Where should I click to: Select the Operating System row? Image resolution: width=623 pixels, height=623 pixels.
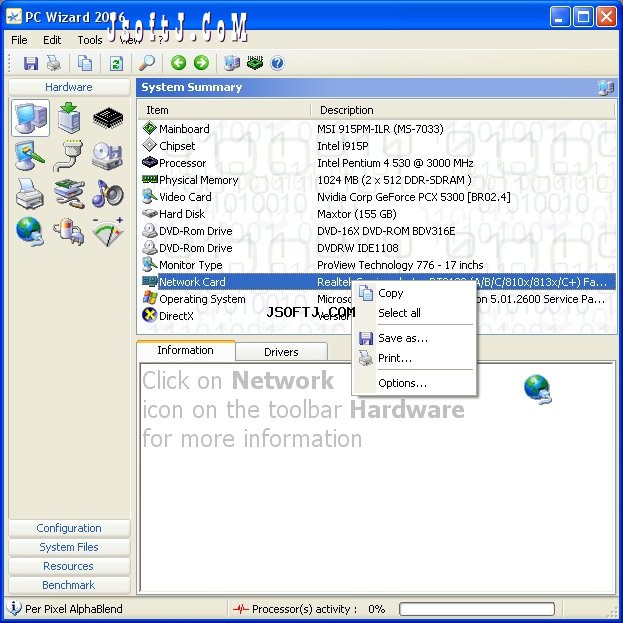tap(377, 299)
